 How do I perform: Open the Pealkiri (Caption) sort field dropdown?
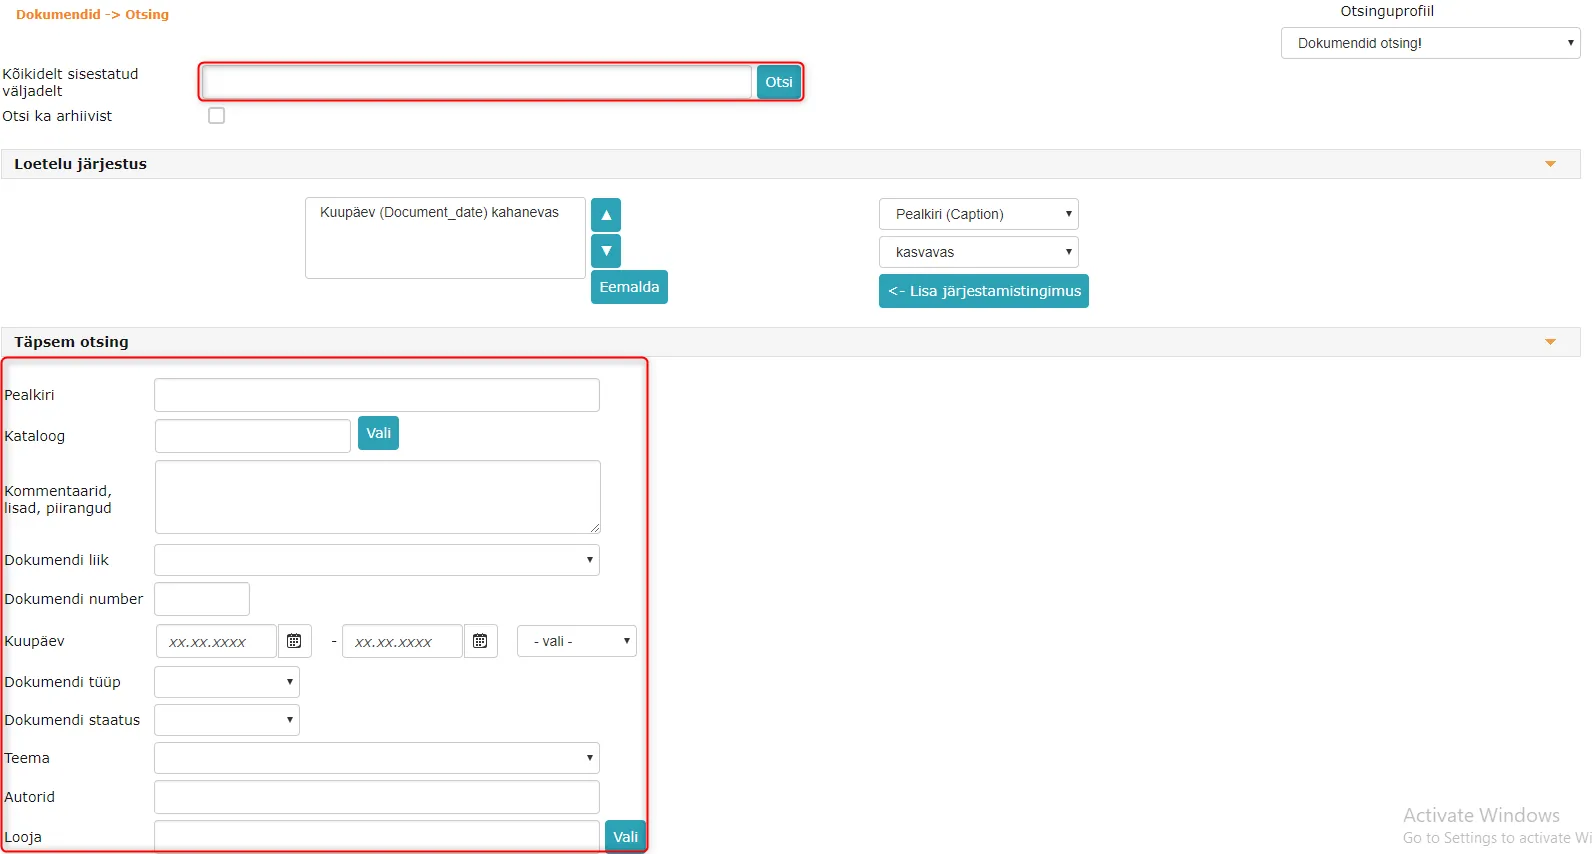point(978,214)
